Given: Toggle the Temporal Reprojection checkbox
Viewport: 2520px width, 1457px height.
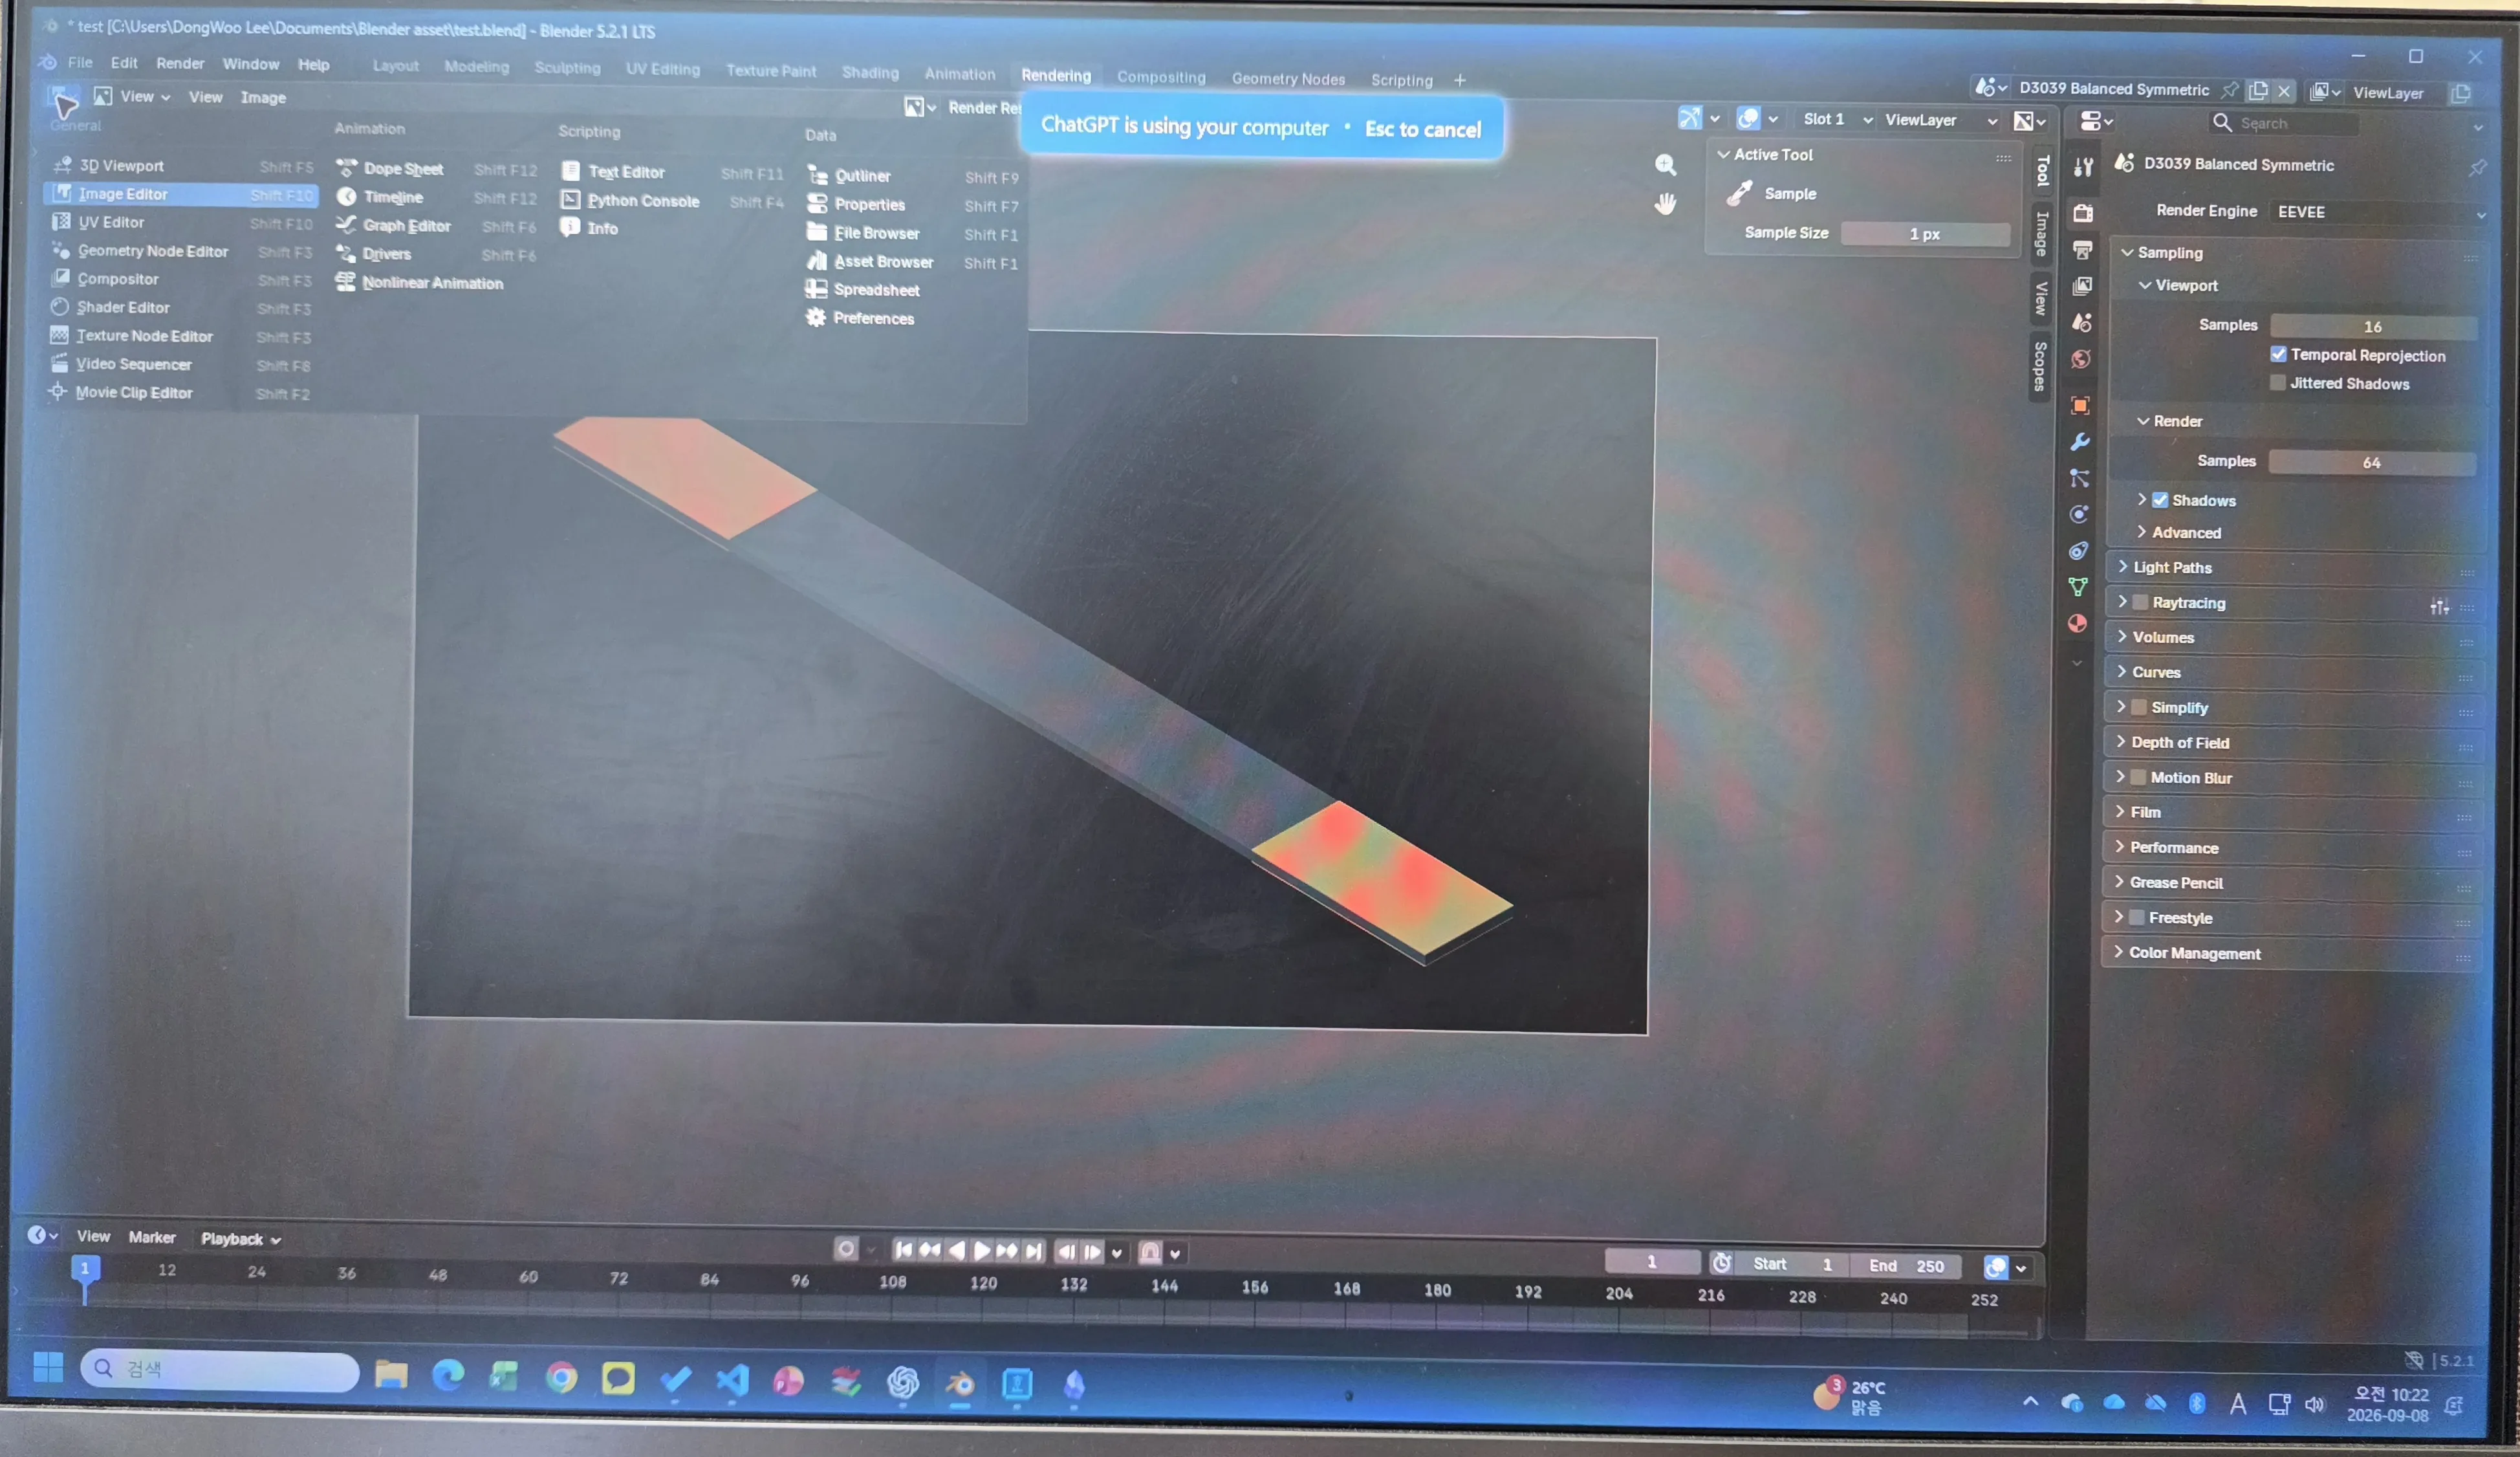Looking at the screenshot, I should click(2278, 354).
